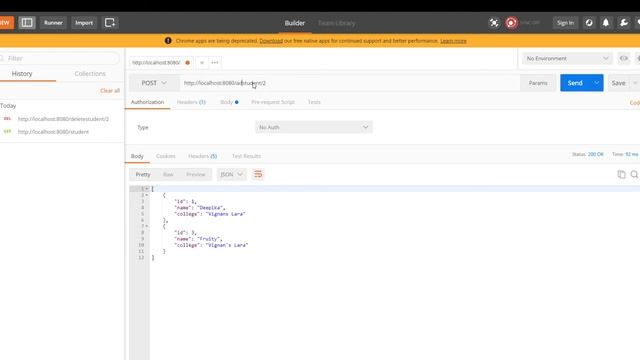Click the red sync status icon
This screenshot has height=360, width=640.
pyautogui.click(x=511, y=23)
